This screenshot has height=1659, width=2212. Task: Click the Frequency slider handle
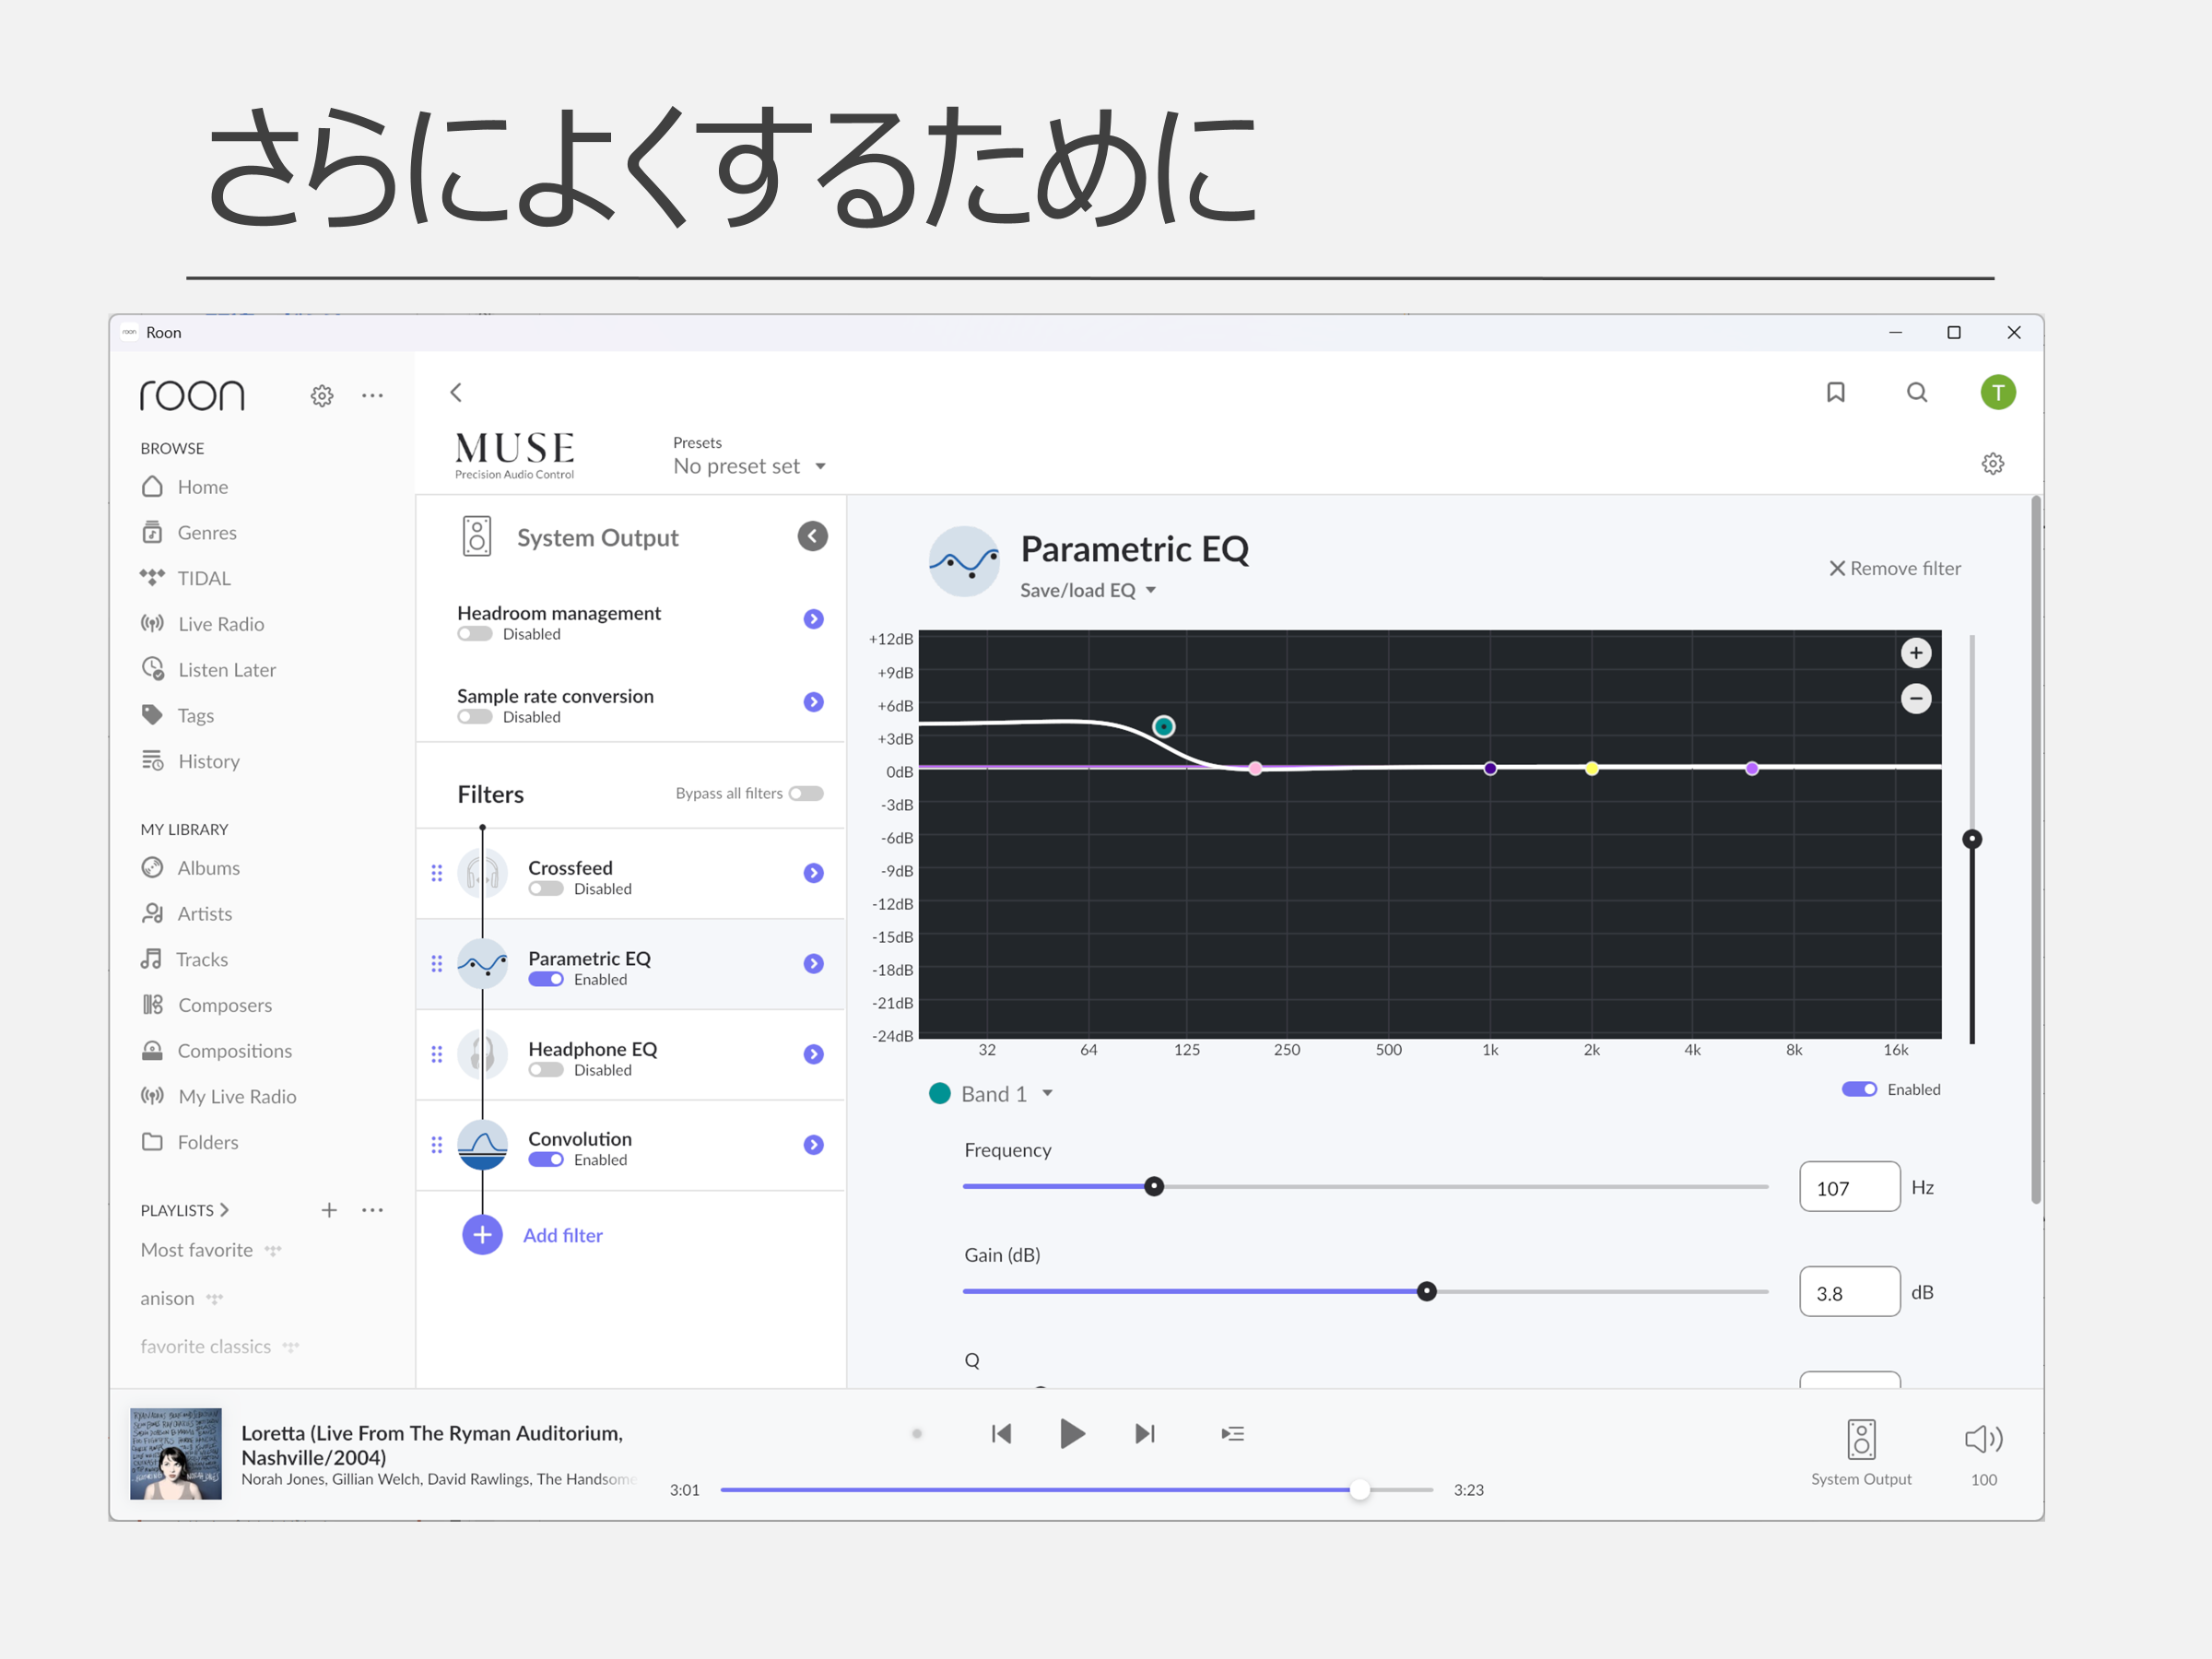click(x=1154, y=1187)
